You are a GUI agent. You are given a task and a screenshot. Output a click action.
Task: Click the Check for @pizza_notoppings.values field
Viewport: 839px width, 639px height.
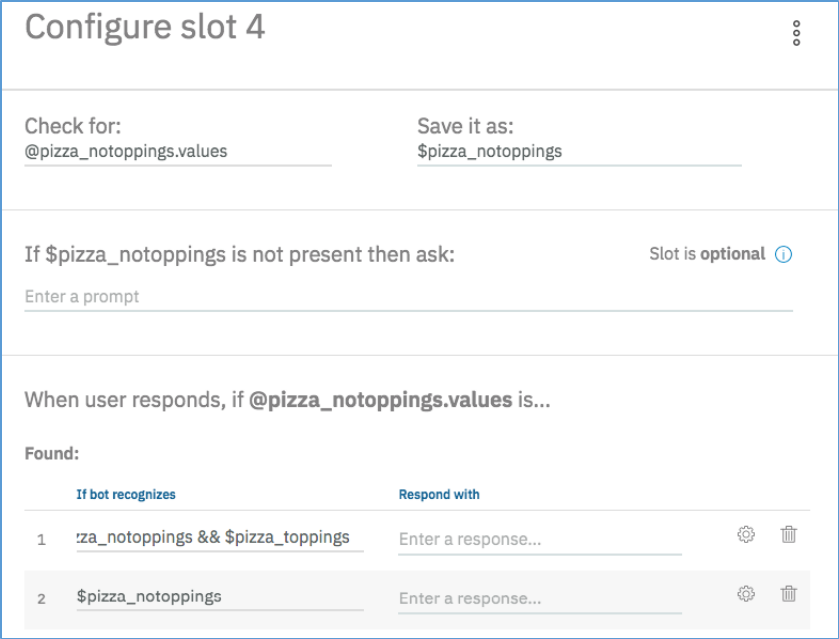177,152
